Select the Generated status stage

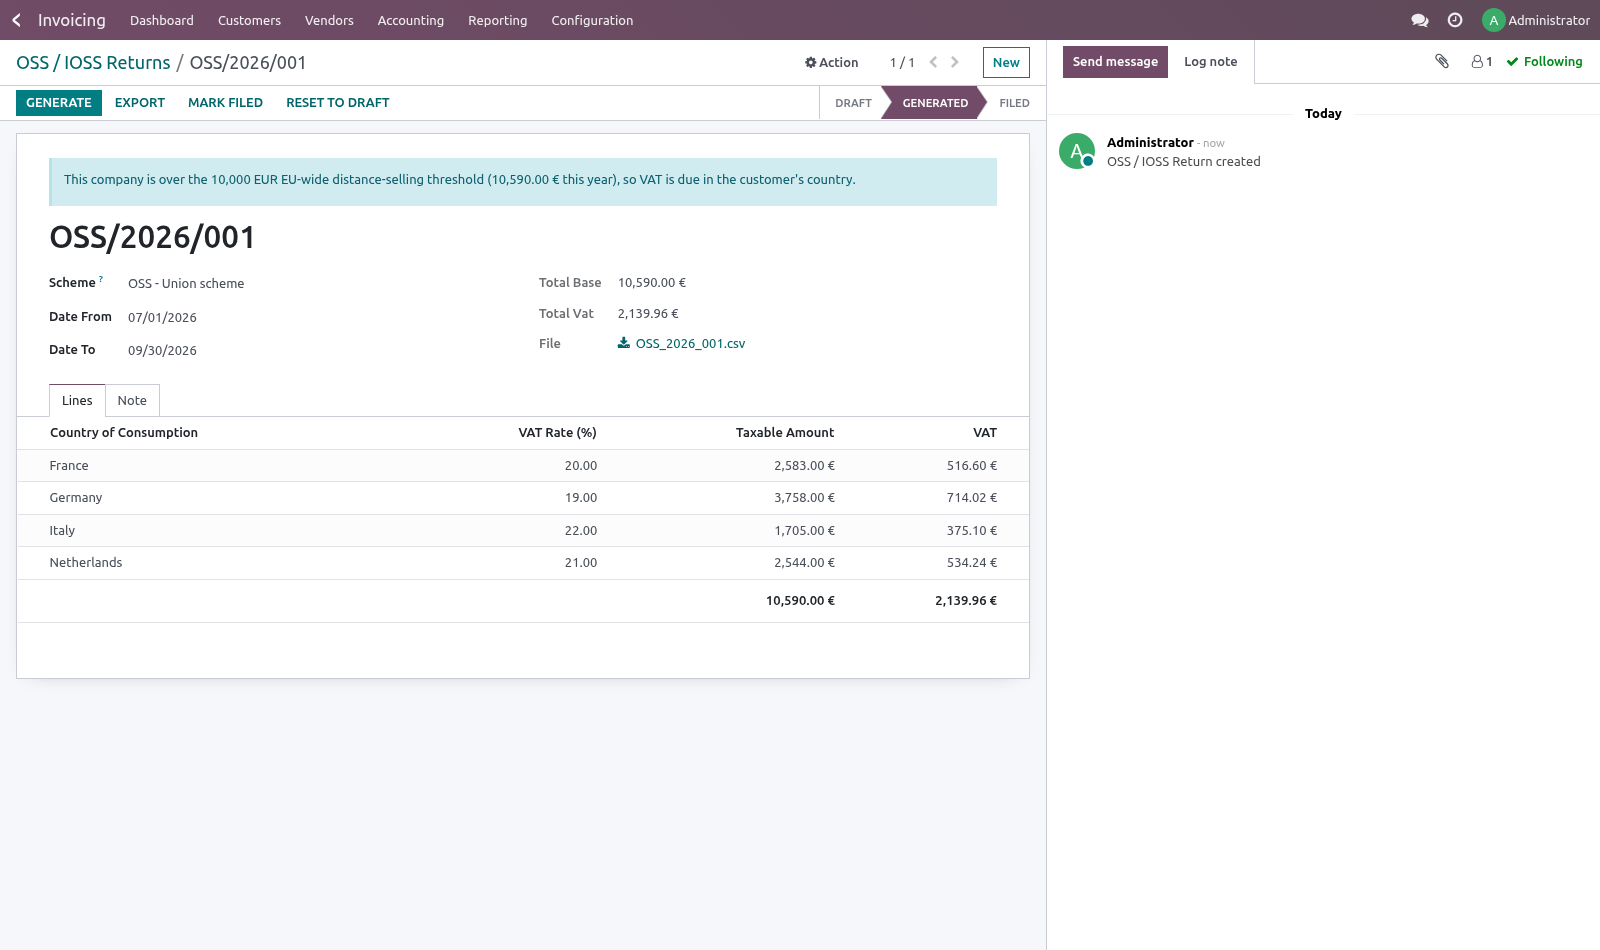coord(935,103)
